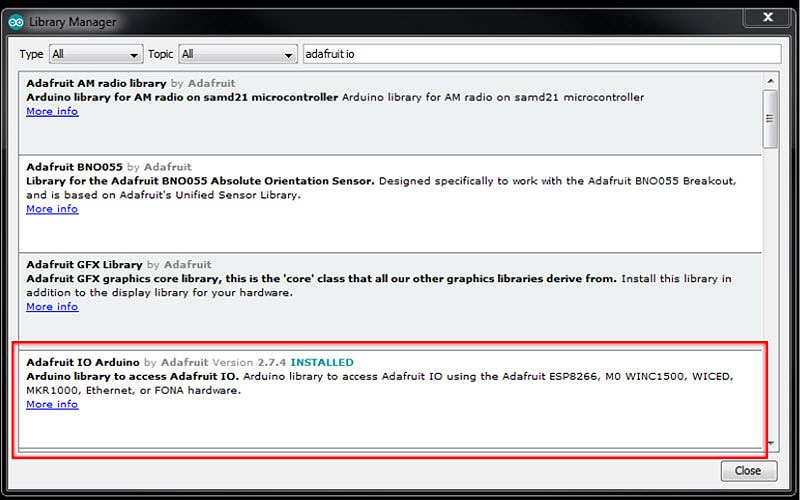Click the scrollbar up arrow
The width and height of the screenshot is (800, 500).
click(x=770, y=79)
